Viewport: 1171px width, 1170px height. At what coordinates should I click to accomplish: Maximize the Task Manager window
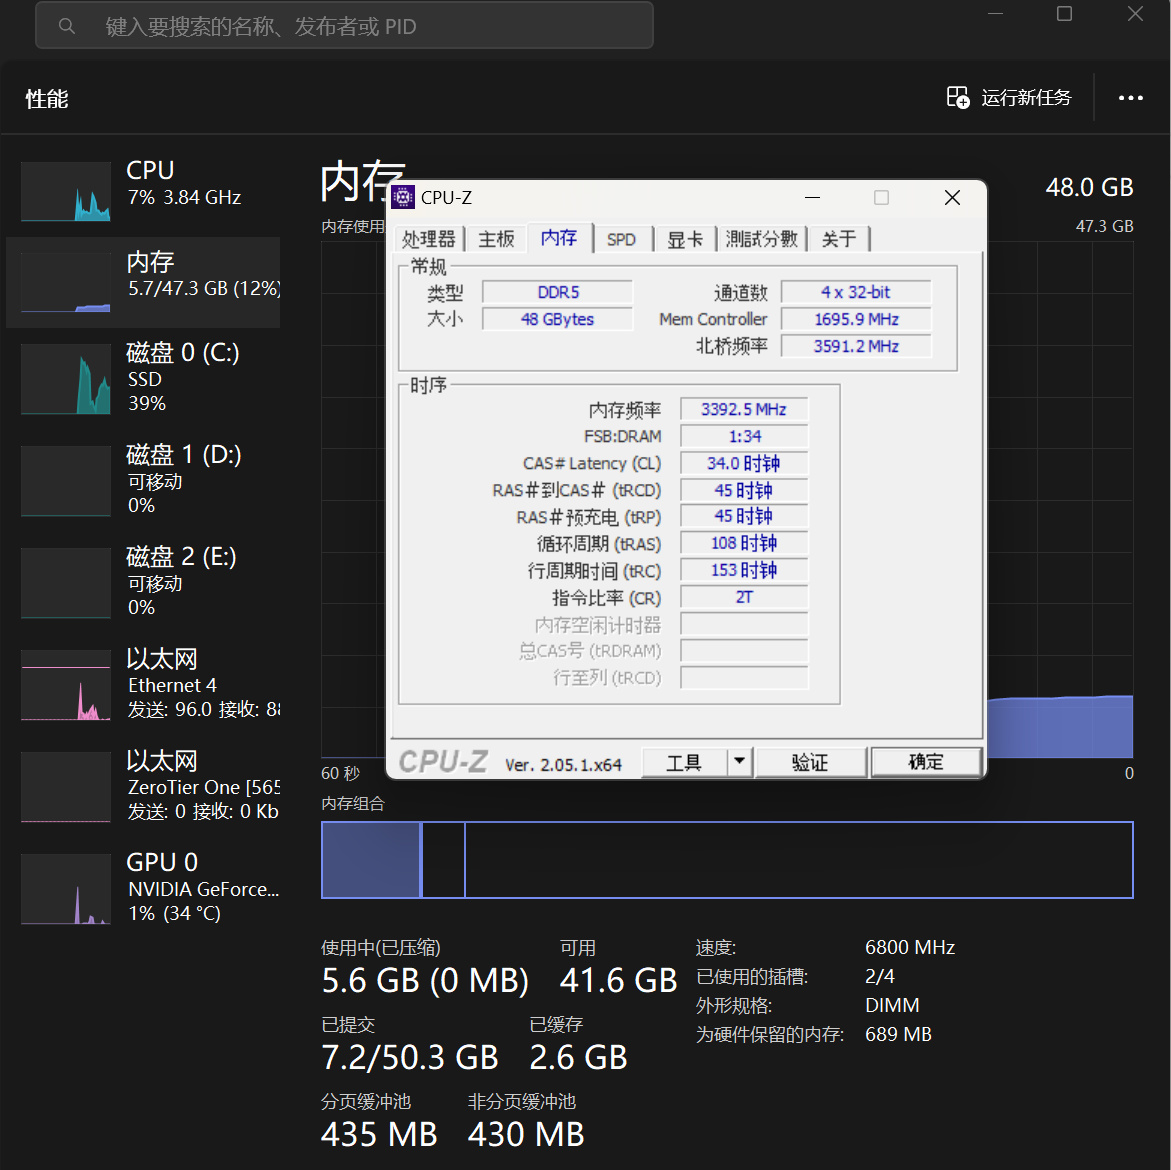tap(1064, 13)
